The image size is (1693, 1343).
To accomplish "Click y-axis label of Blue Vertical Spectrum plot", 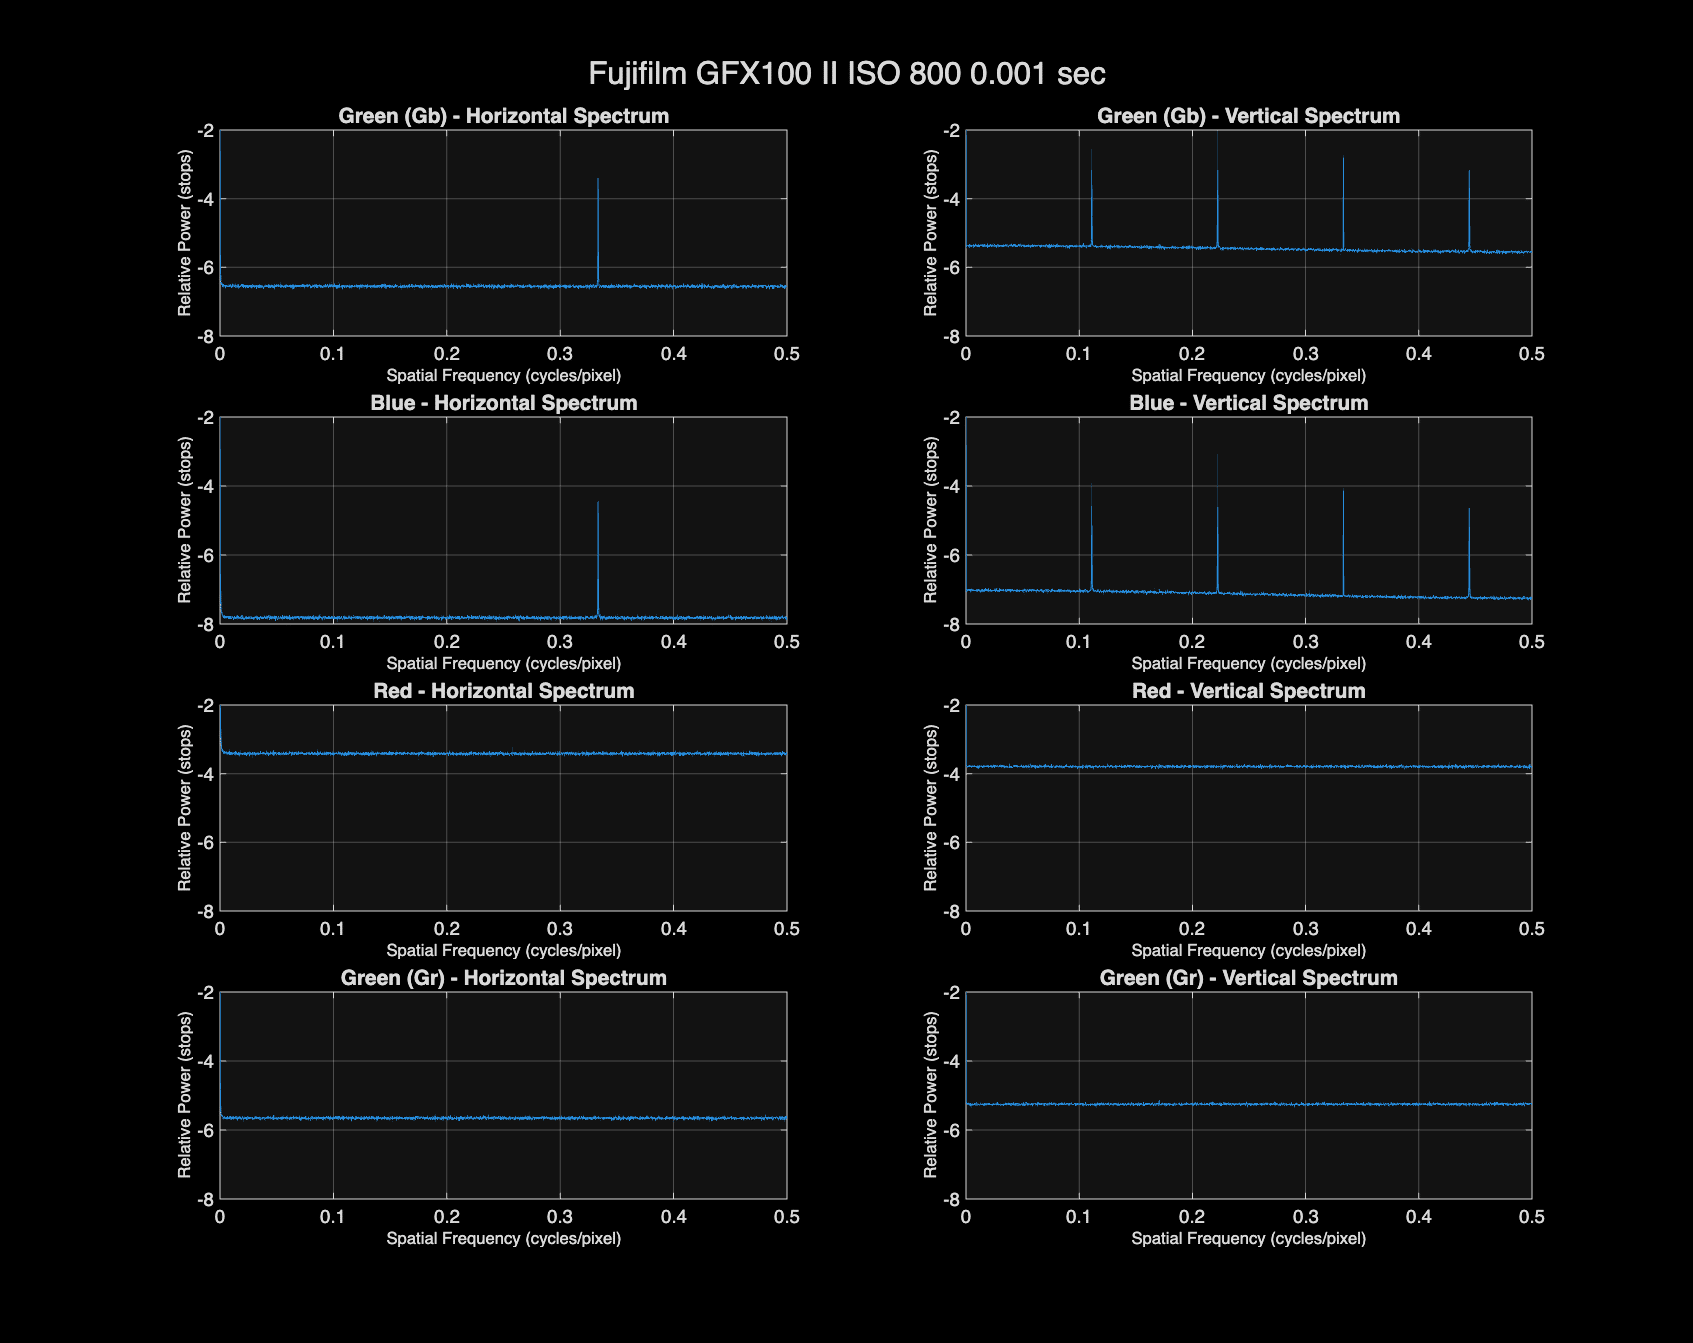I will [930, 520].
